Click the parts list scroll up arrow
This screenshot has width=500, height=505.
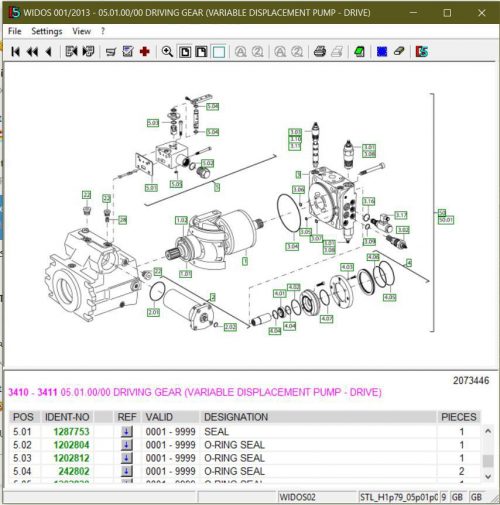click(488, 431)
